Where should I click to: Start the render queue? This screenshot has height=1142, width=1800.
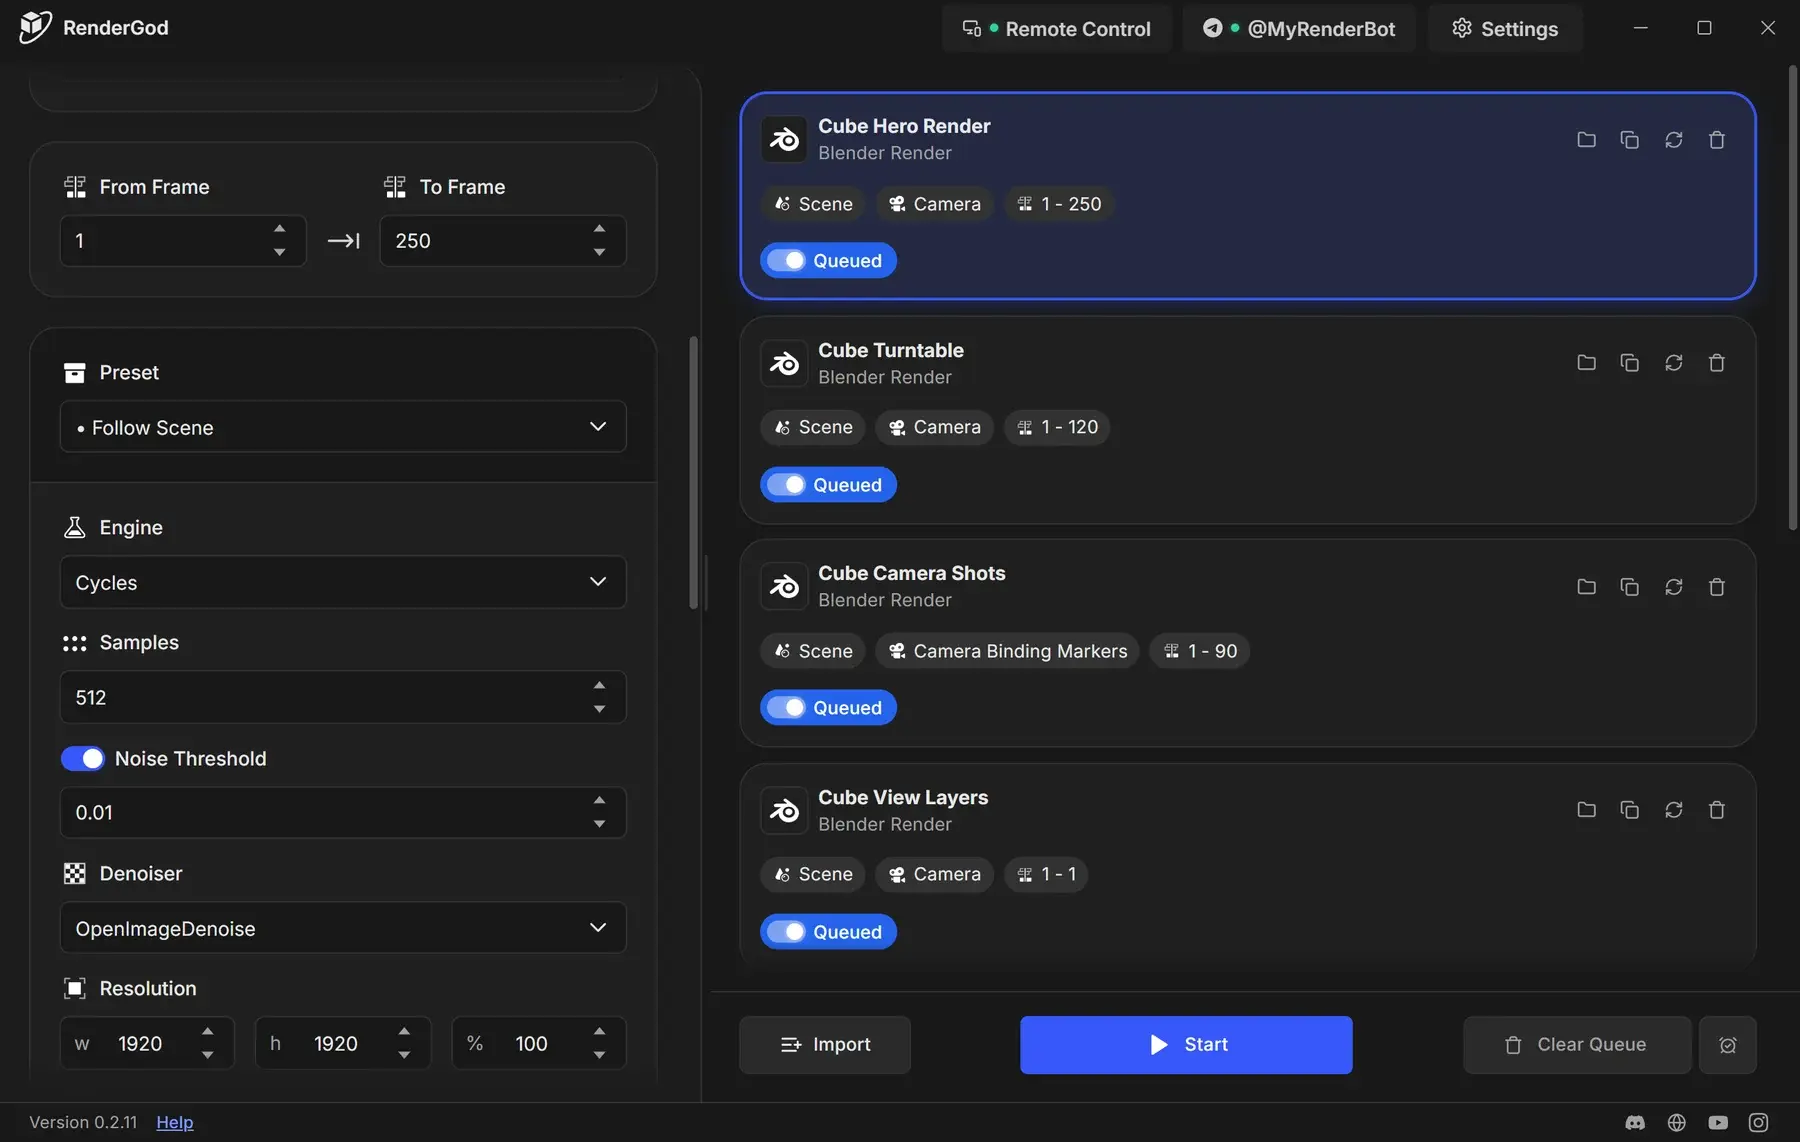coord(1186,1045)
